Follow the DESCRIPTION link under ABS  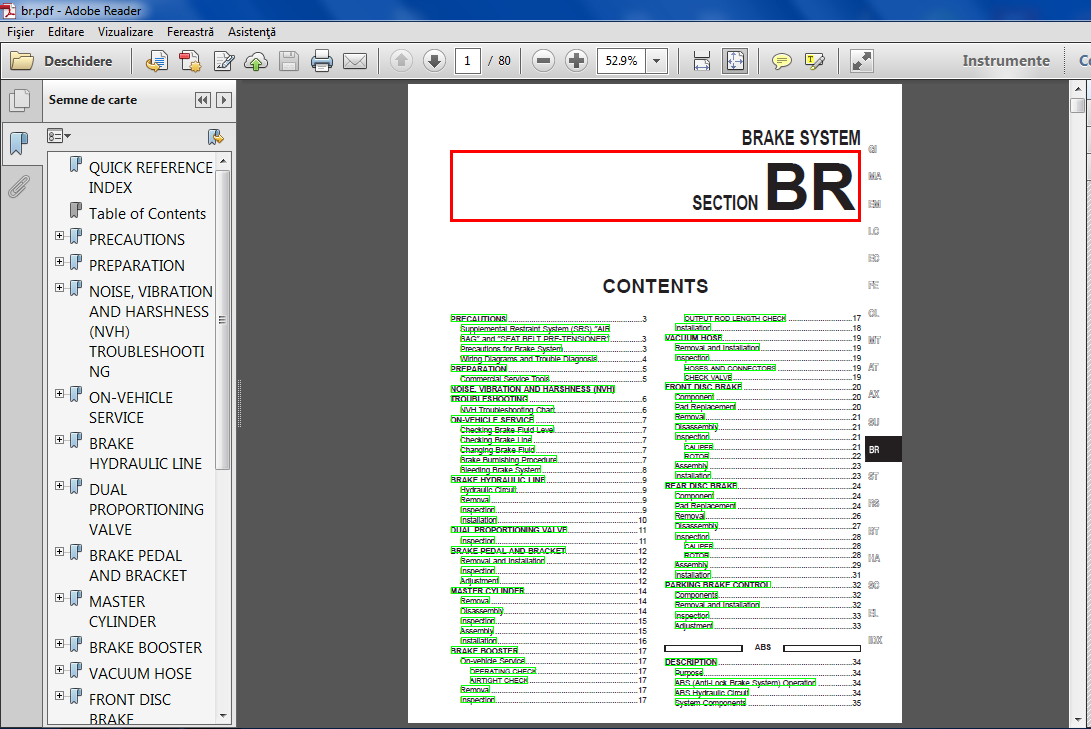[691, 662]
